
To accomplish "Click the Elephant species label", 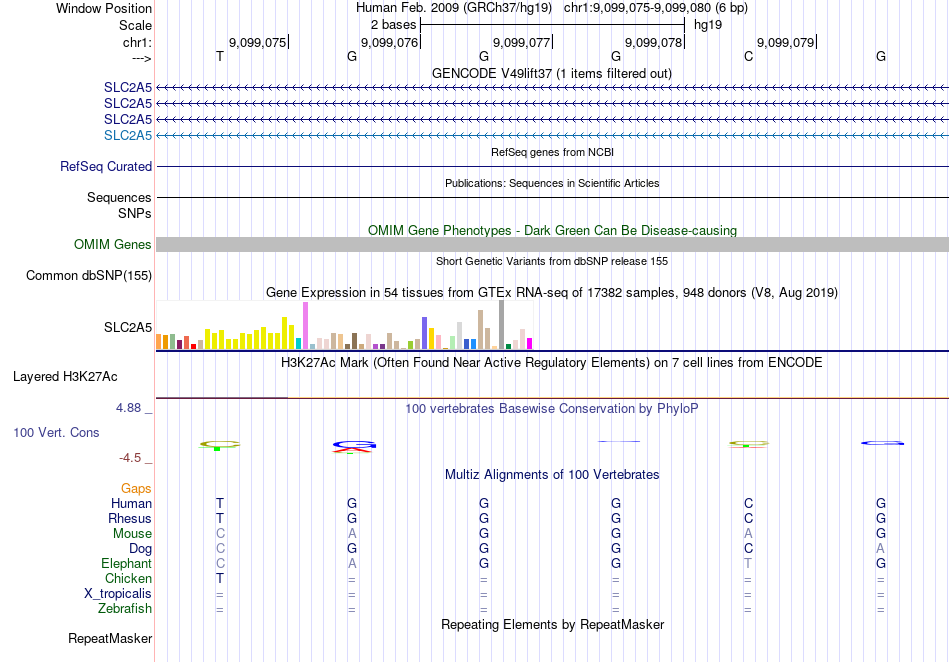I will (x=126, y=563).
